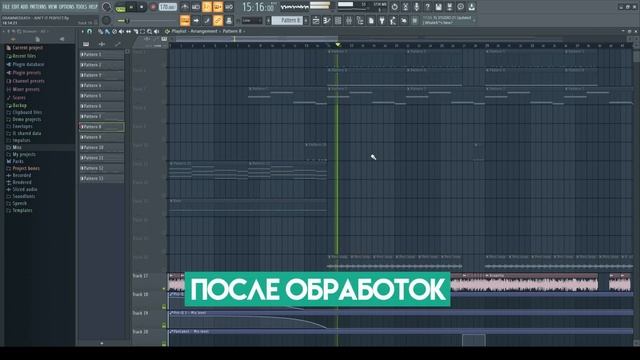Screen dimensions: 640x360
Task: Open the playlist view icon
Action: click(316, 20)
